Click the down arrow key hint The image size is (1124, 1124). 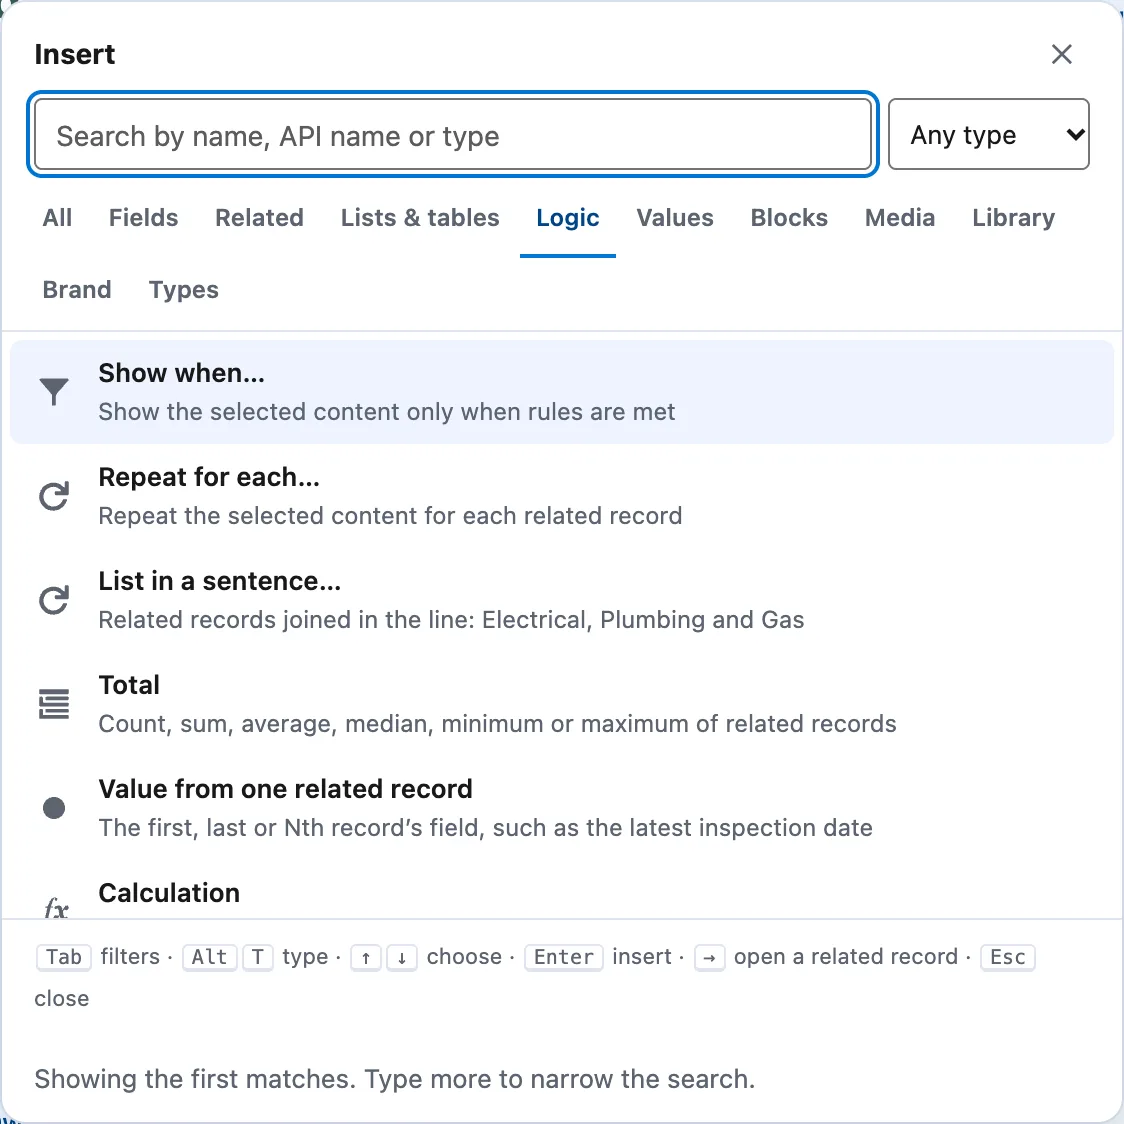click(x=402, y=958)
